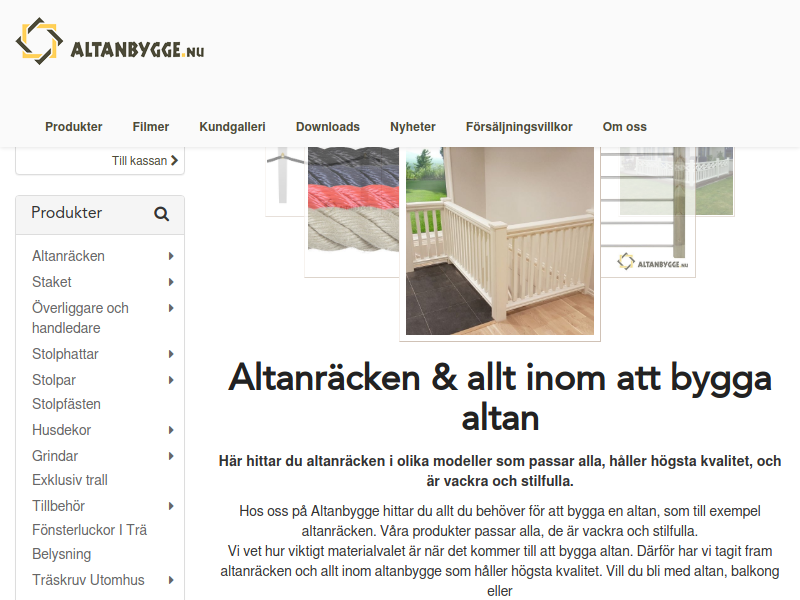Open the Husdekor category link

pos(61,430)
